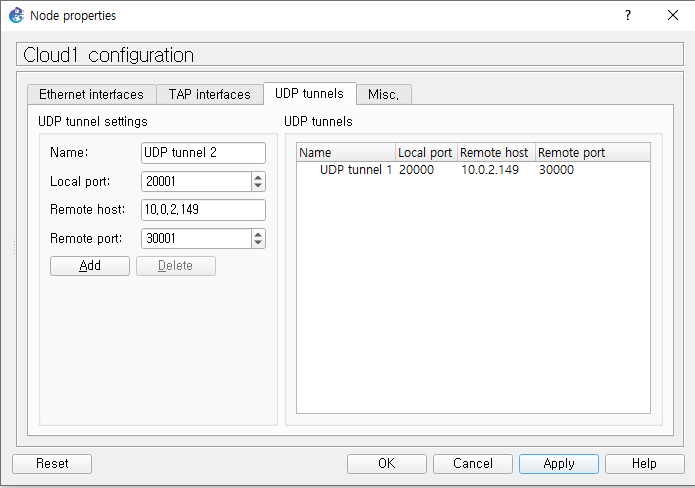Viewport: 695px width, 488px height.
Task: Click the Remote host field showing 10.0.2.149
Action: pyautogui.click(x=203, y=210)
